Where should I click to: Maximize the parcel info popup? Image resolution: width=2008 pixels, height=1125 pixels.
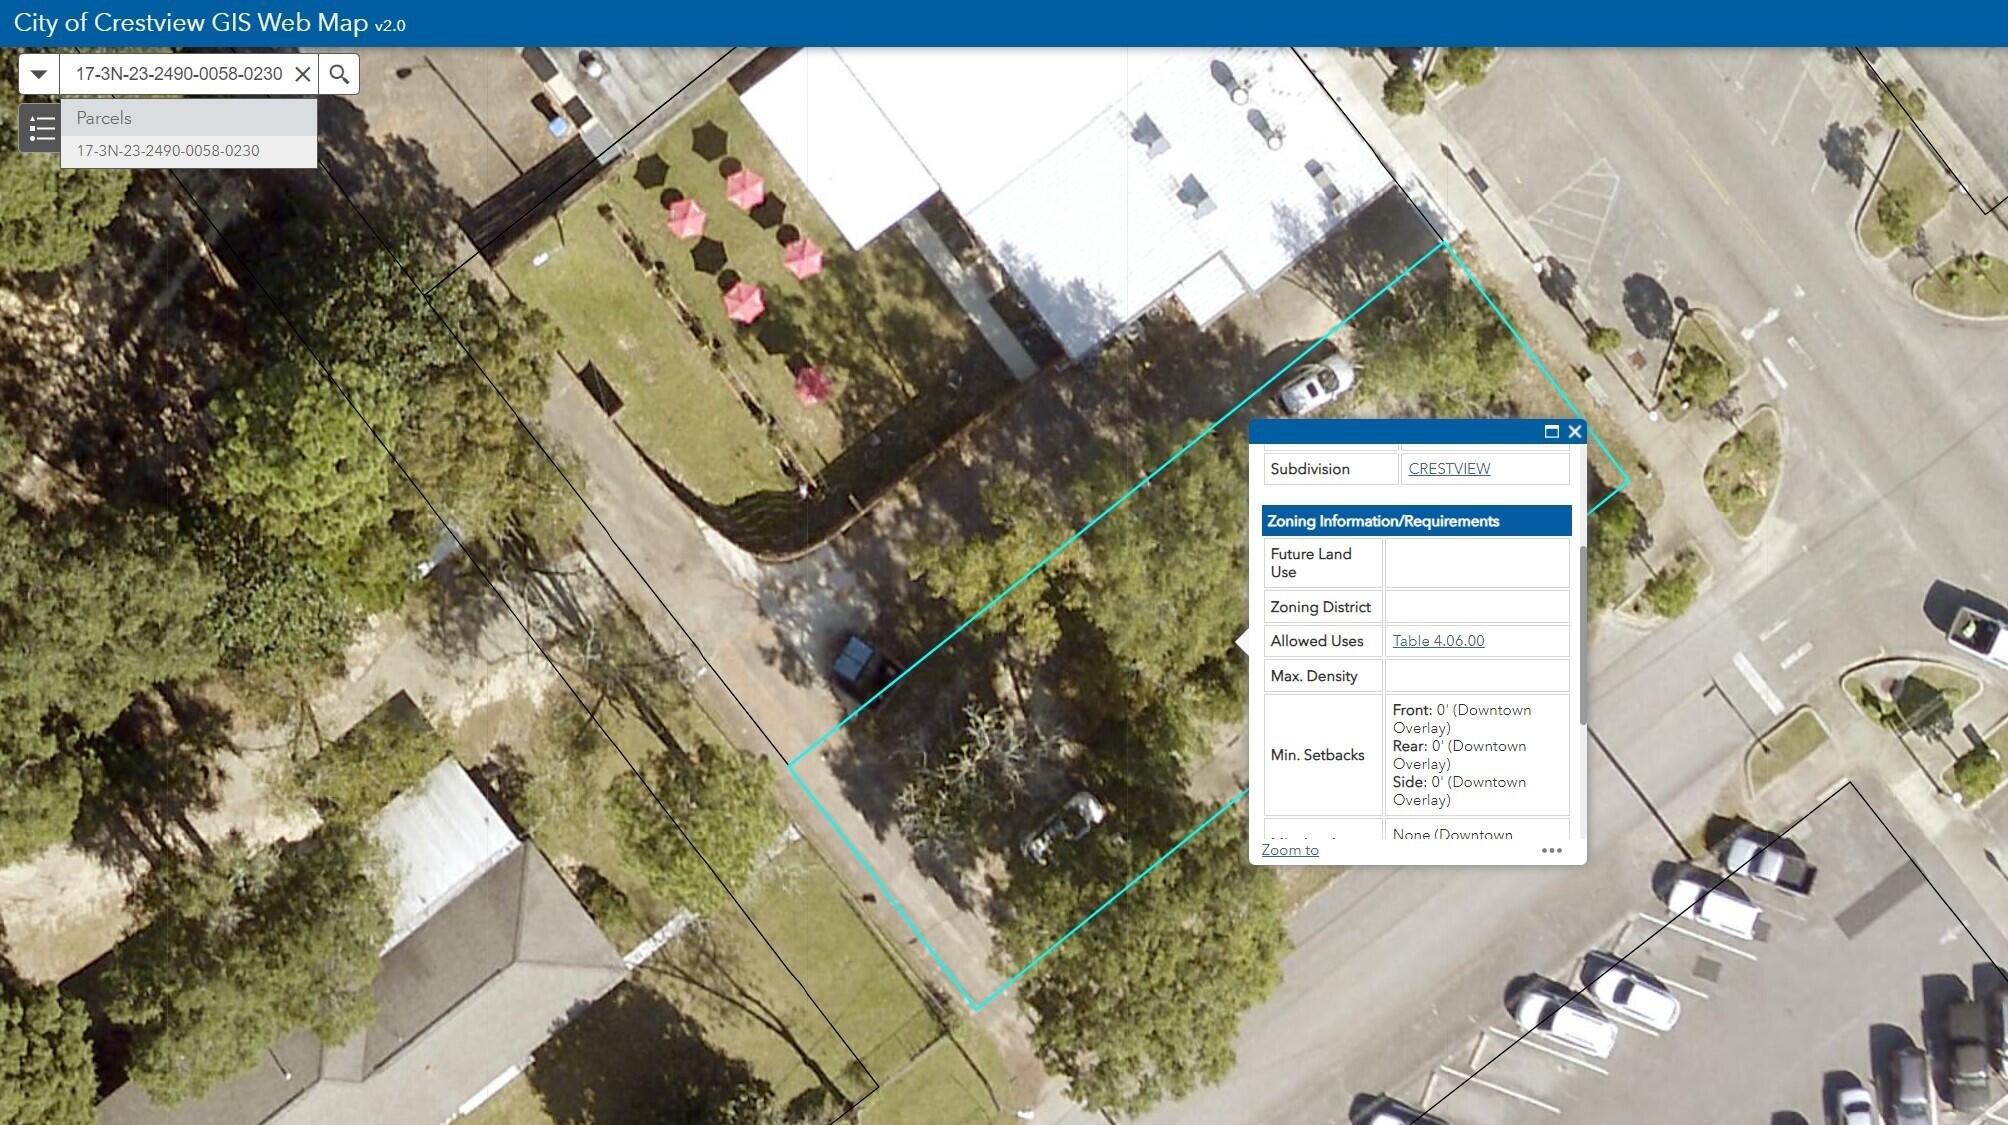[x=1551, y=432]
